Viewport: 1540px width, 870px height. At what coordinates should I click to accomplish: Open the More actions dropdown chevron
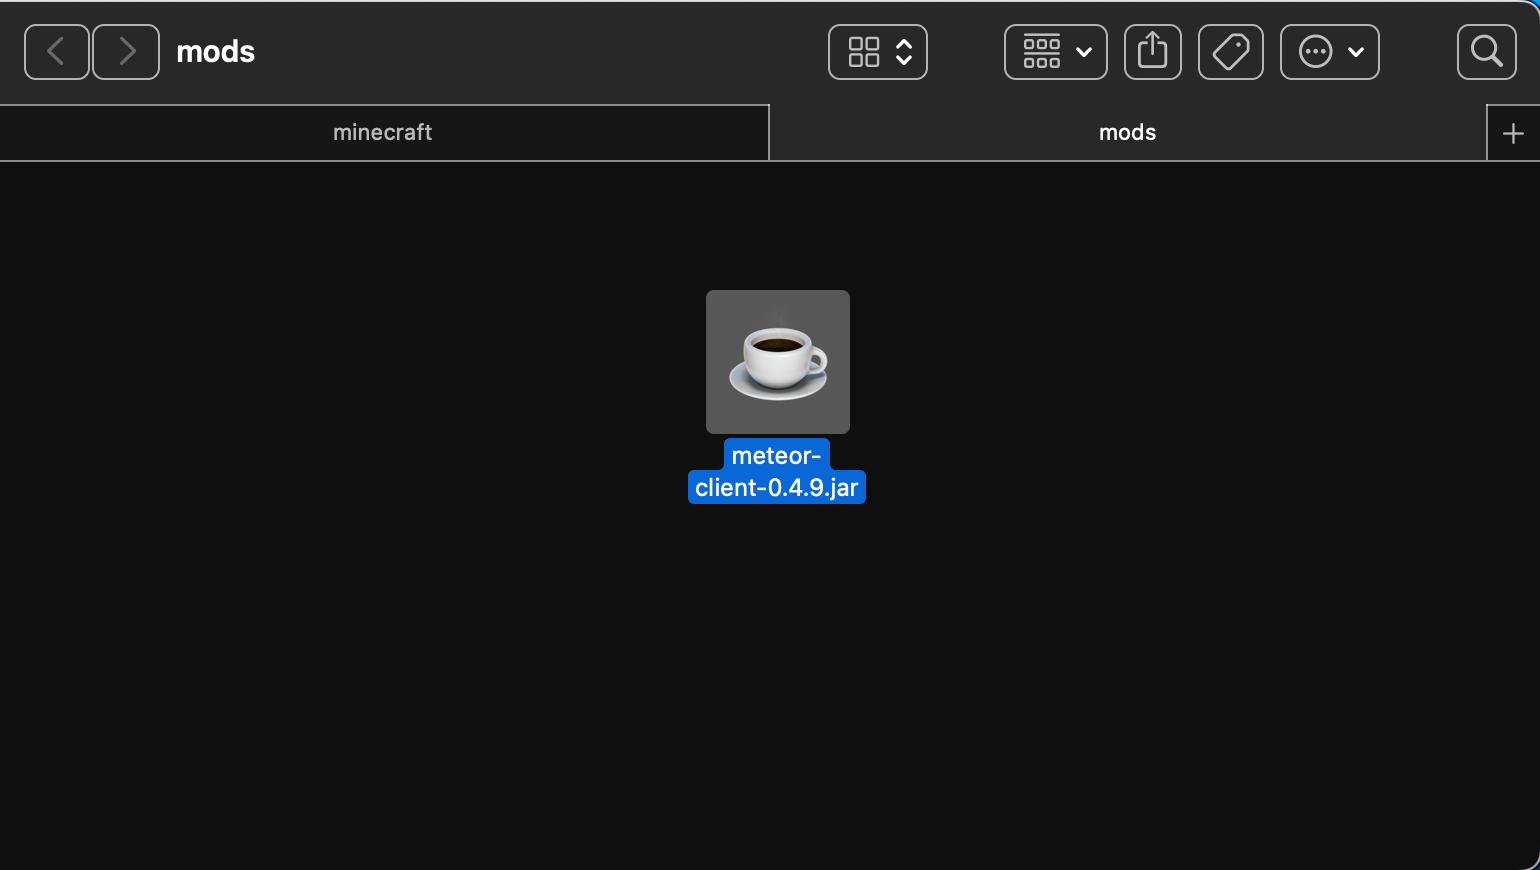coord(1356,51)
